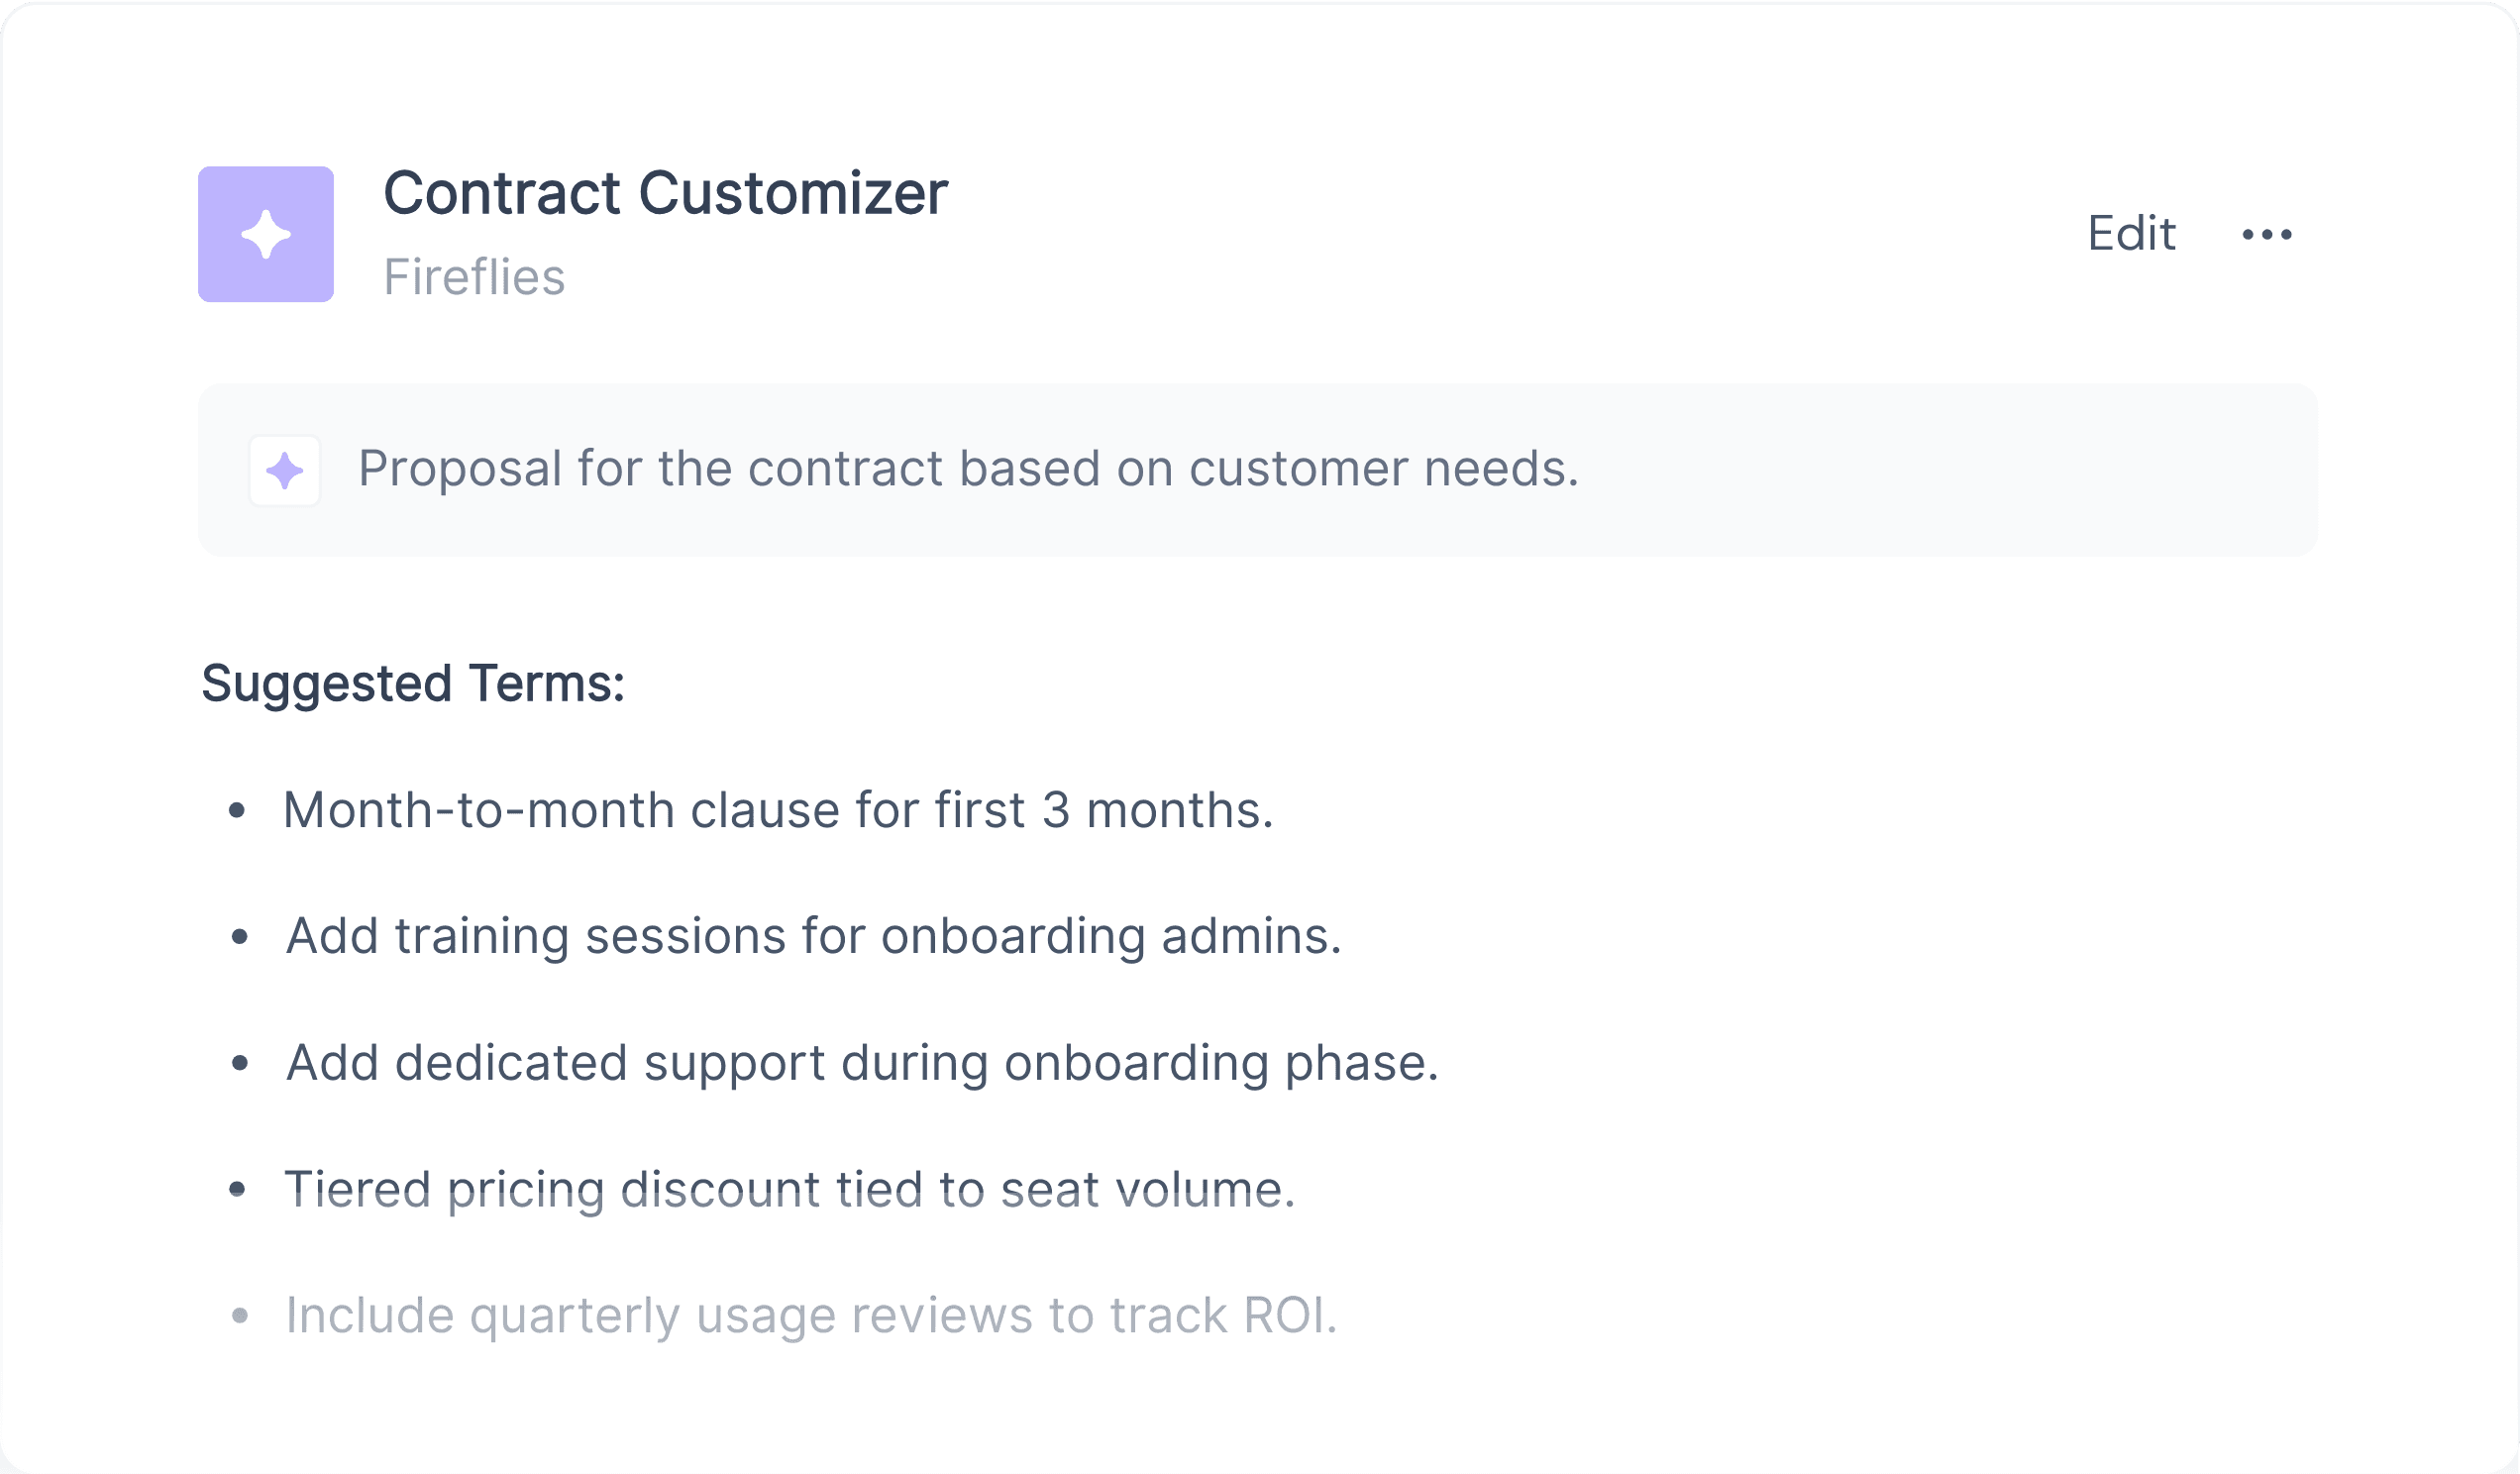Click bullet before Tiered pricing item
The image size is (2520, 1474).
click(237, 1189)
